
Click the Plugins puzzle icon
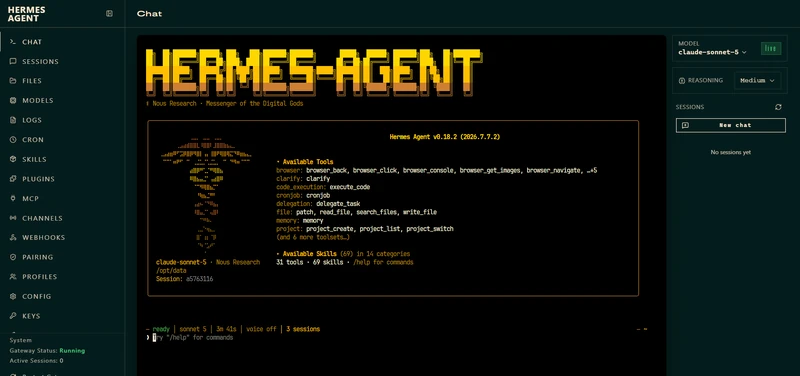click(13, 179)
